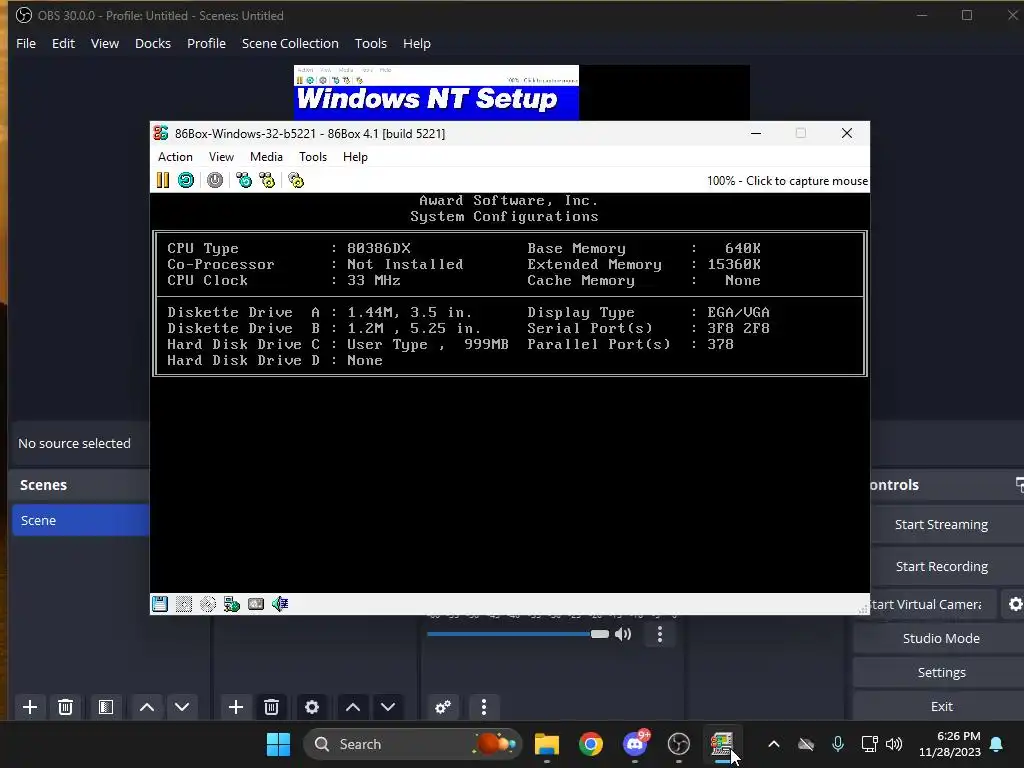Hard reset the 86Box machine via teal icon
Image resolution: width=1024 pixels, height=768 pixels.
click(186, 180)
